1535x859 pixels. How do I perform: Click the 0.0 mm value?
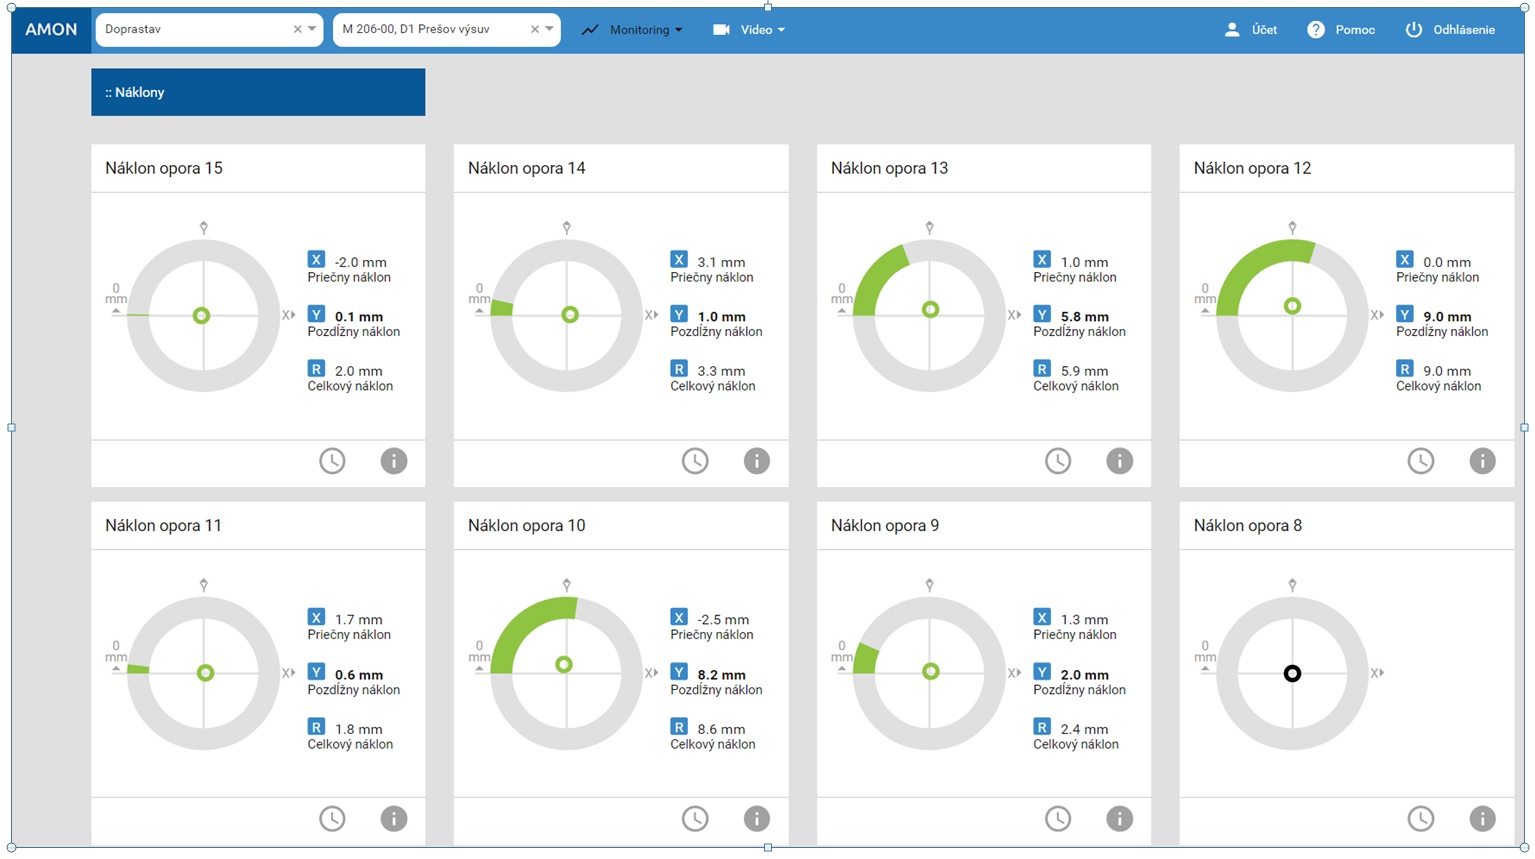(1447, 262)
